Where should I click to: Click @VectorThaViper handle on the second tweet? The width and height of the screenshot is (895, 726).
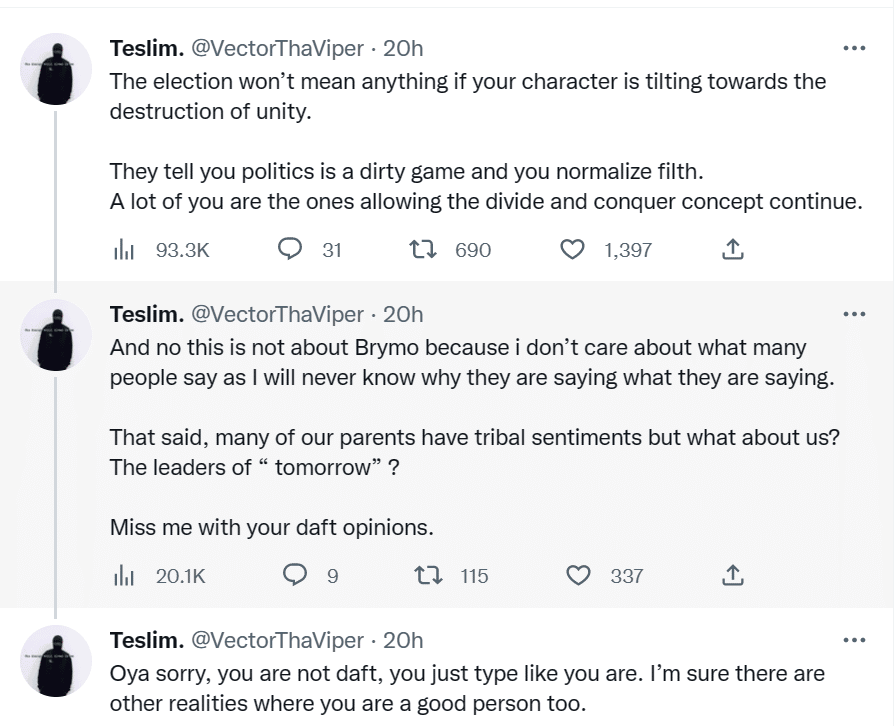(277, 314)
